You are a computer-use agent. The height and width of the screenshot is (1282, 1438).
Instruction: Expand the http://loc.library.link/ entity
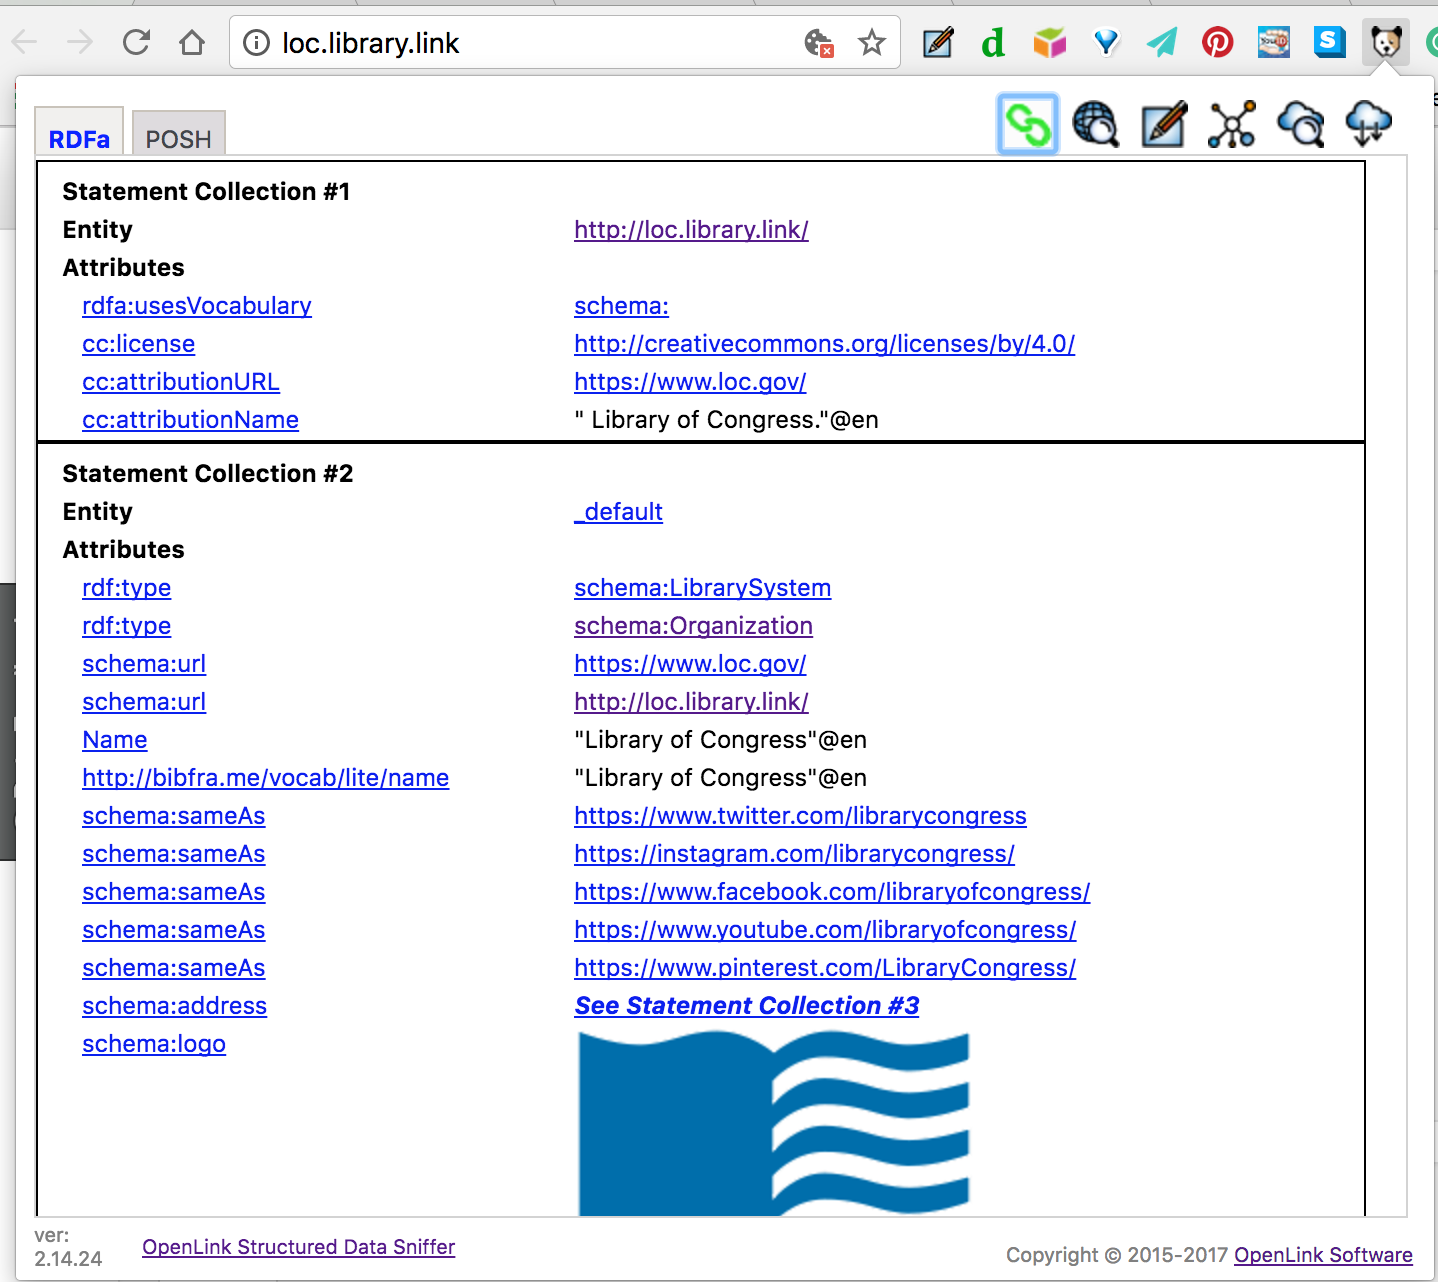point(690,230)
